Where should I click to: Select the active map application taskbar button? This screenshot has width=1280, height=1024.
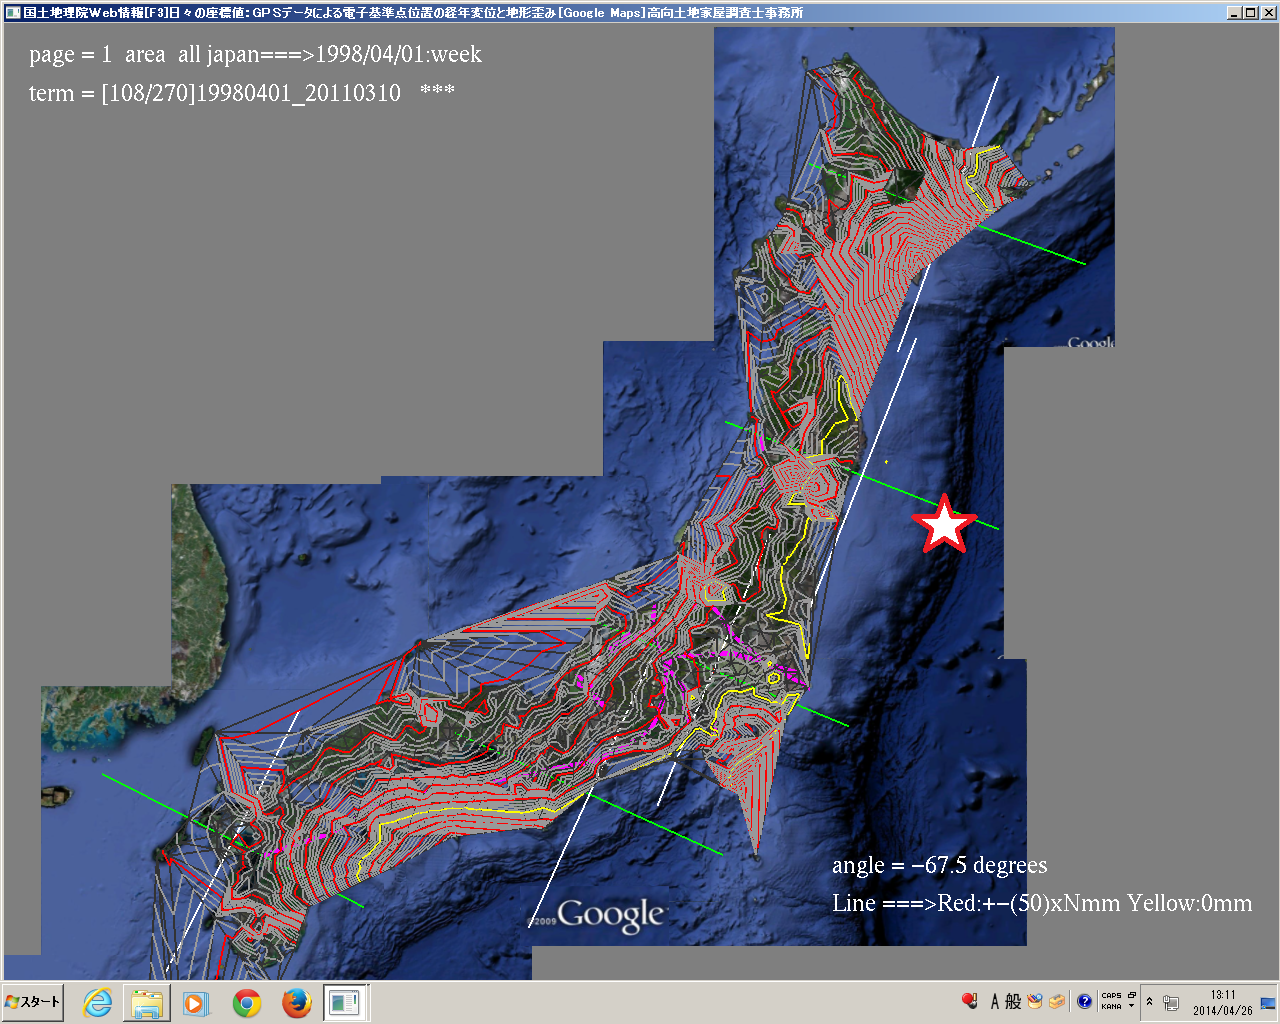[x=346, y=1002]
